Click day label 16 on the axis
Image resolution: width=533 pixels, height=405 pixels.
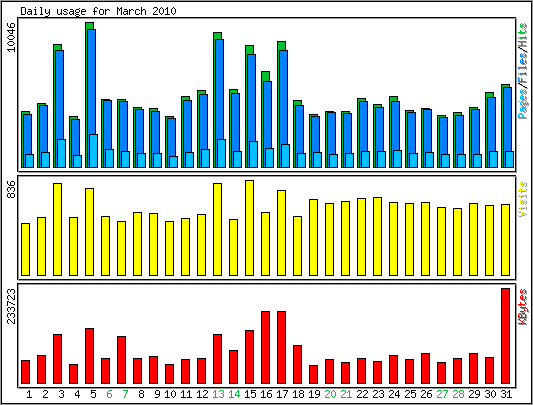(x=266, y=394)
